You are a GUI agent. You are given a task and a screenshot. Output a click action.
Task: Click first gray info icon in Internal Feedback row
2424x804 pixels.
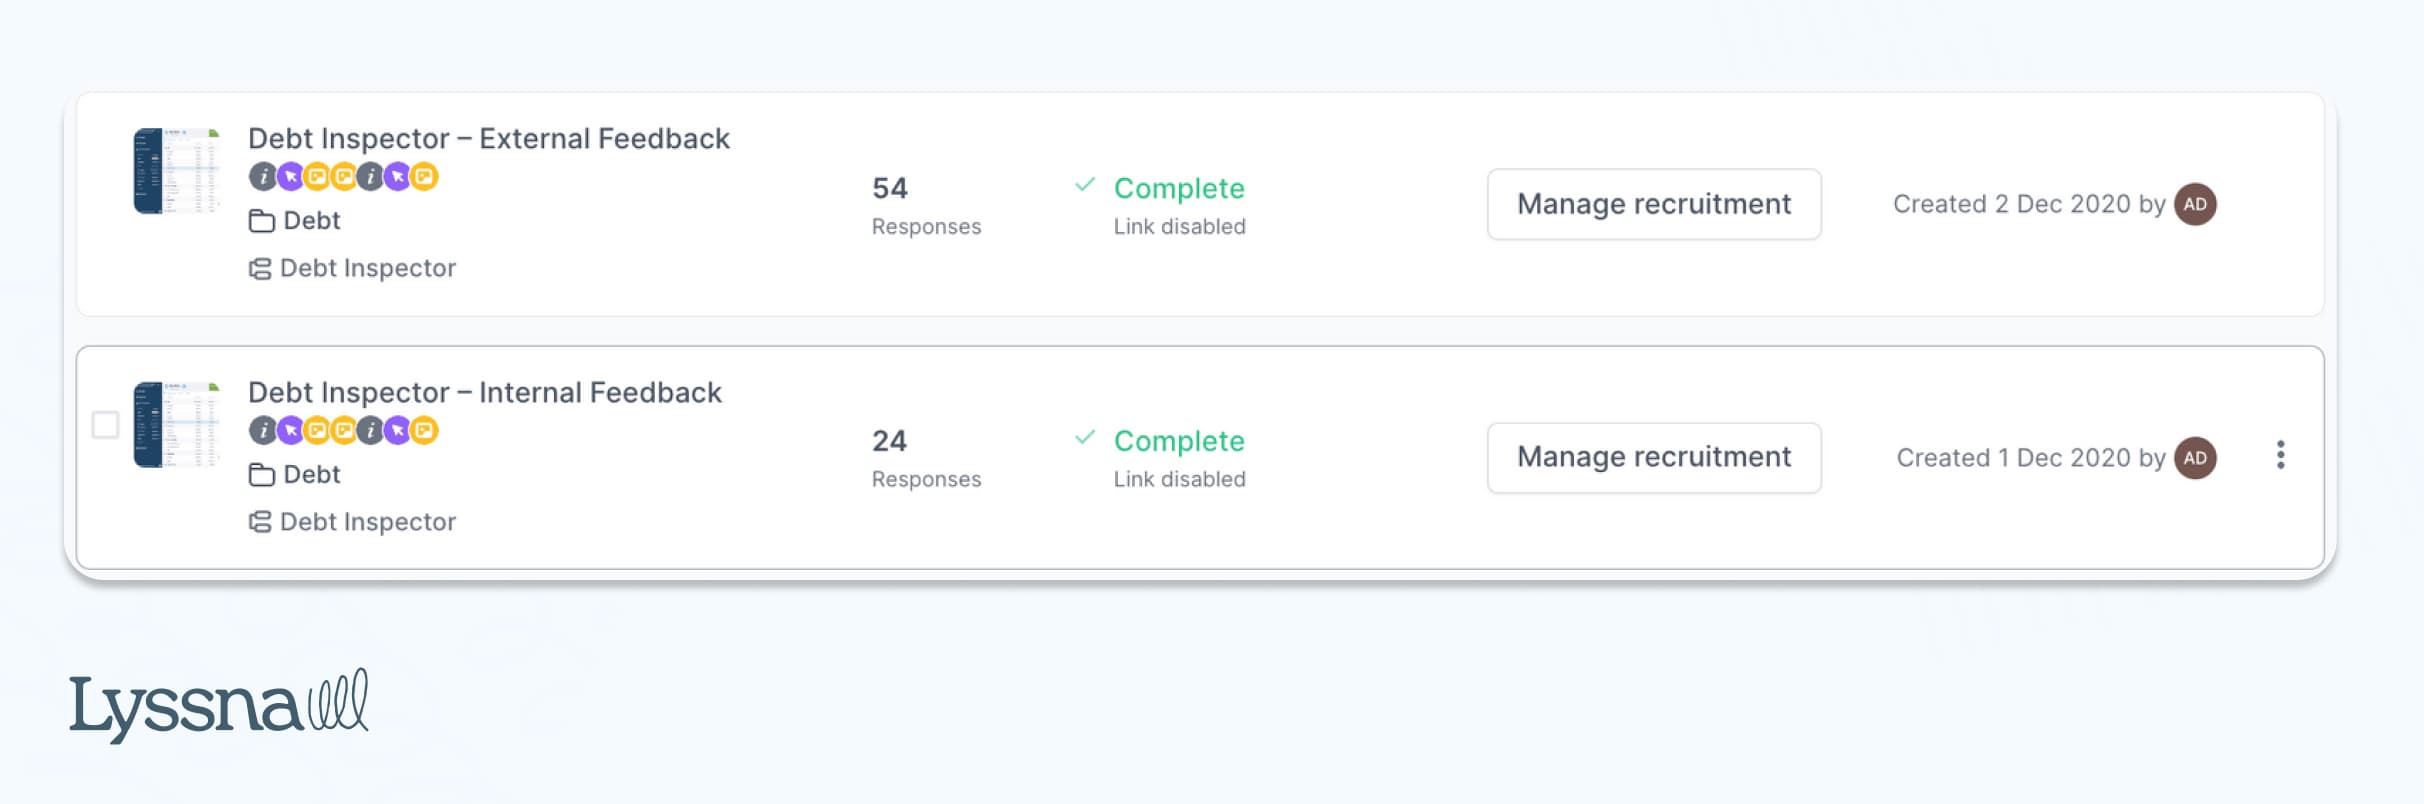point(262,431)
